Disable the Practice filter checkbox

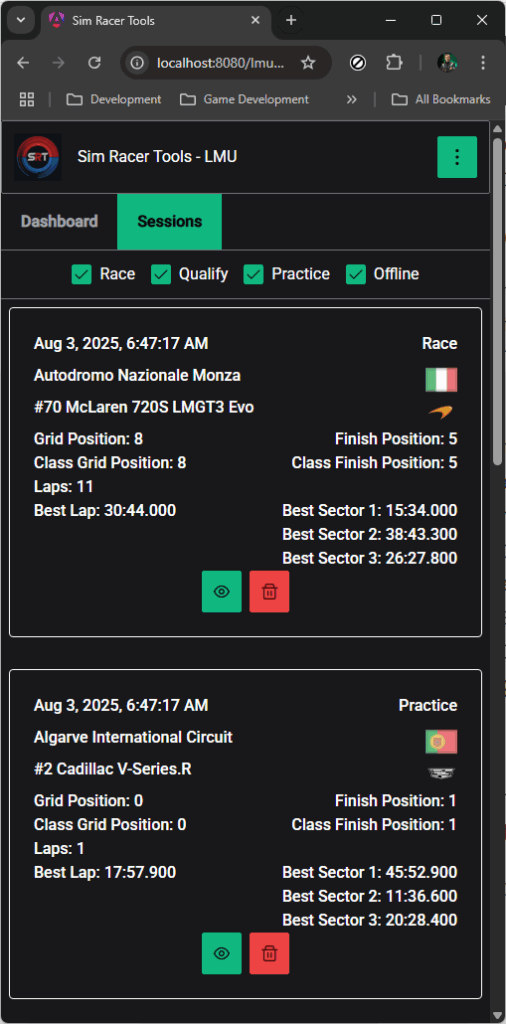click(x=253, y=274)
